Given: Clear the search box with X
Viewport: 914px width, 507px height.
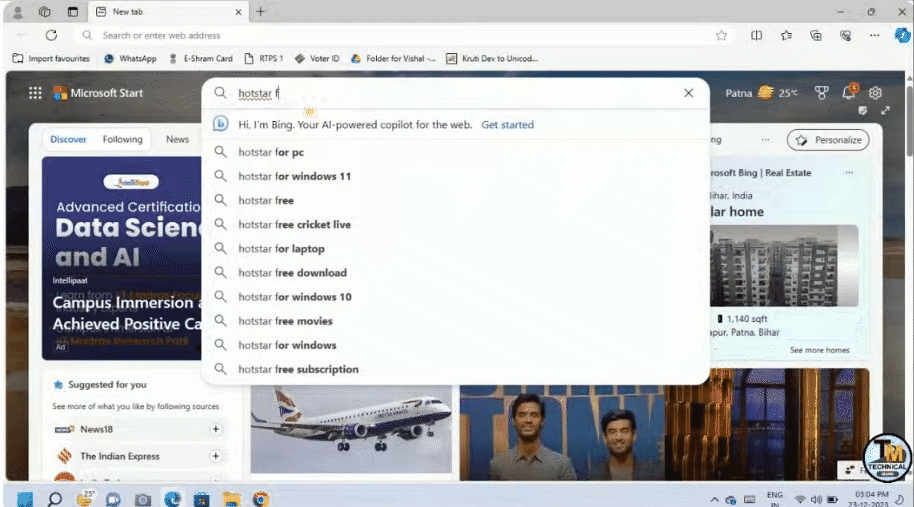Looking at the screenshot, I should 688,93.
